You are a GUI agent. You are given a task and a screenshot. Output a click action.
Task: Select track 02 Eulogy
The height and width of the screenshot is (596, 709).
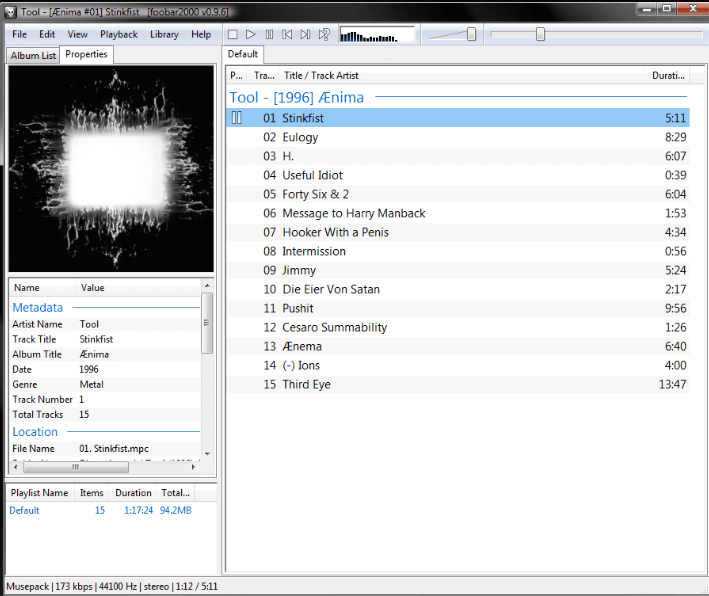[x=458, y=137]
